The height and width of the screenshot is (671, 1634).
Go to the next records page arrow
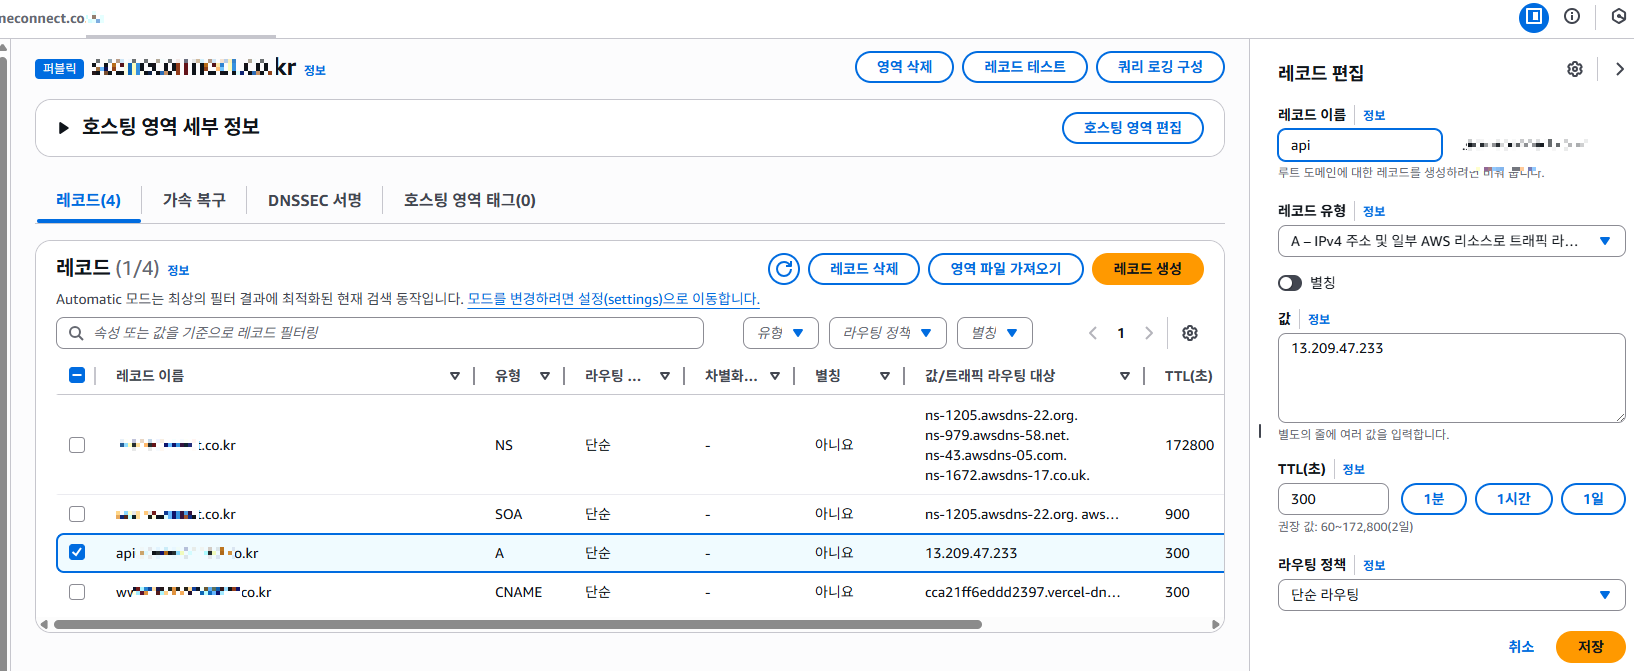[1149, 333]
